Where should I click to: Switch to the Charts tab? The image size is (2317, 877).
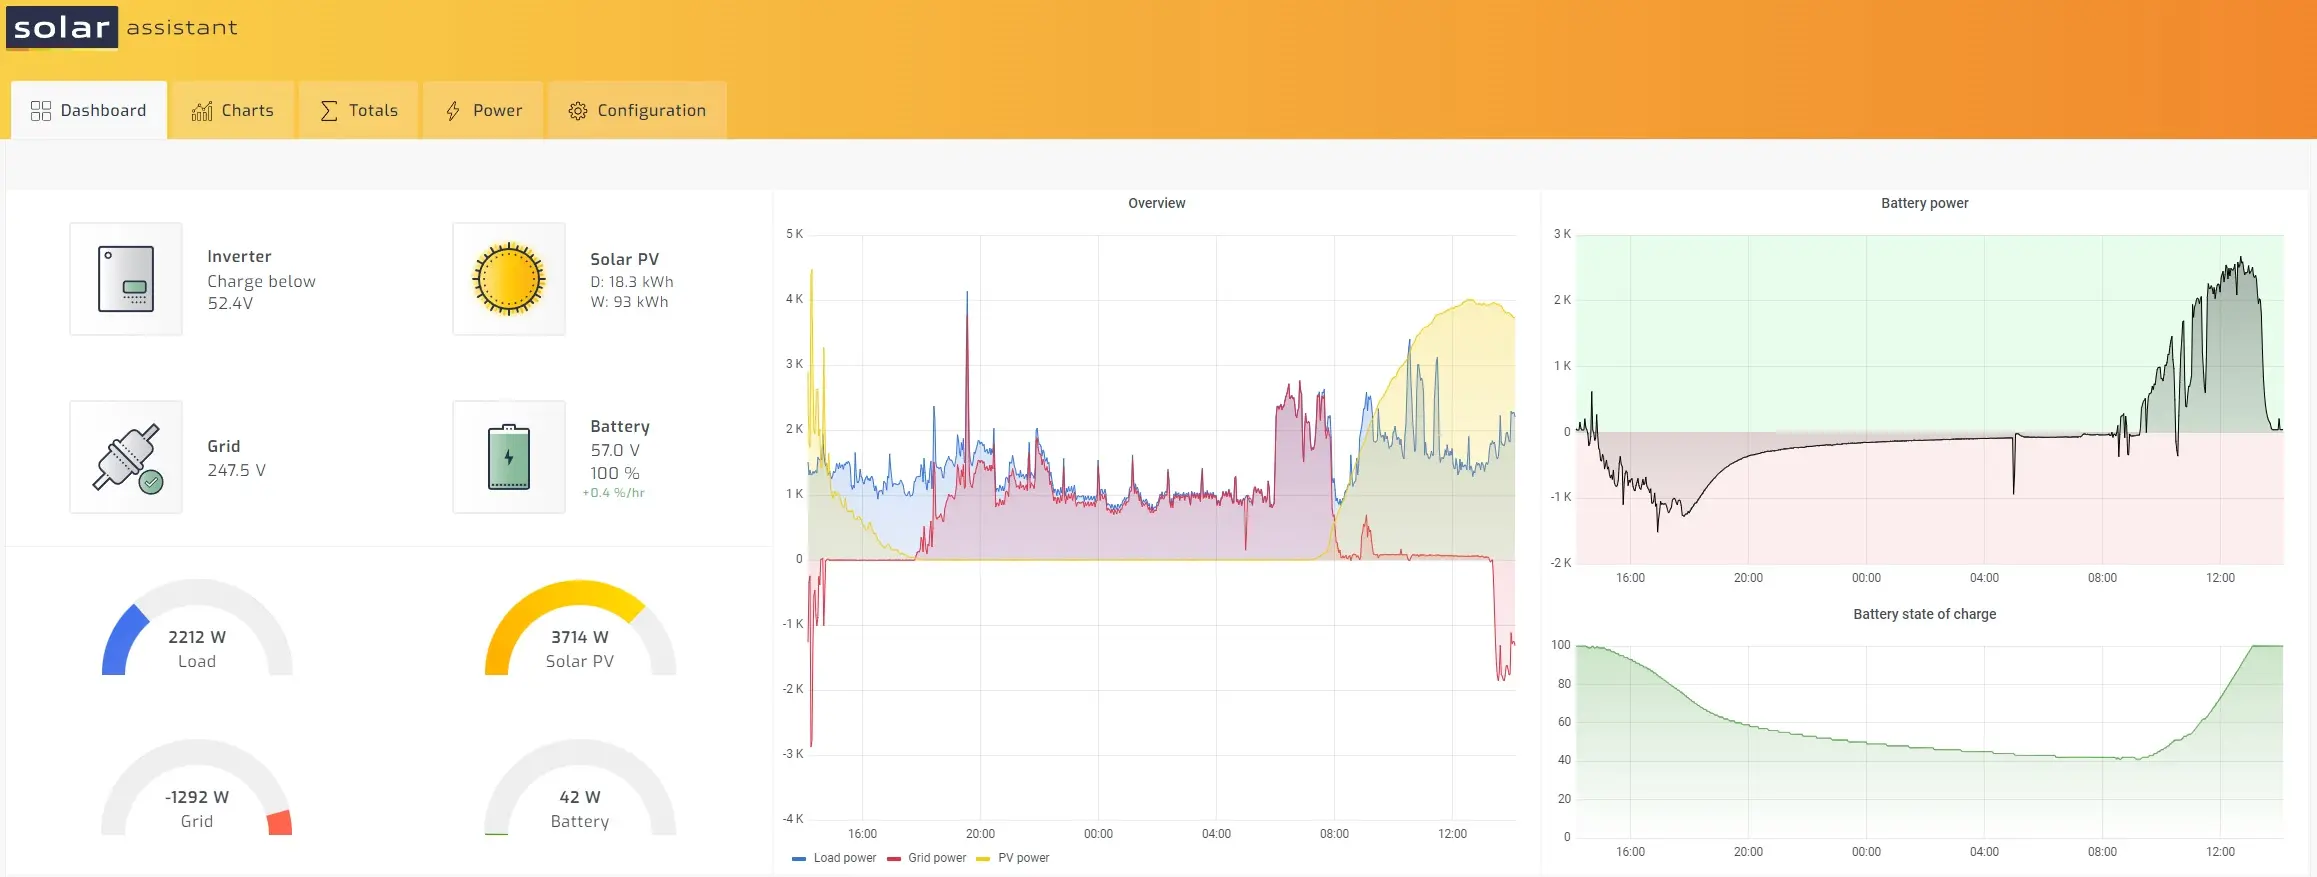coord(233,110)
